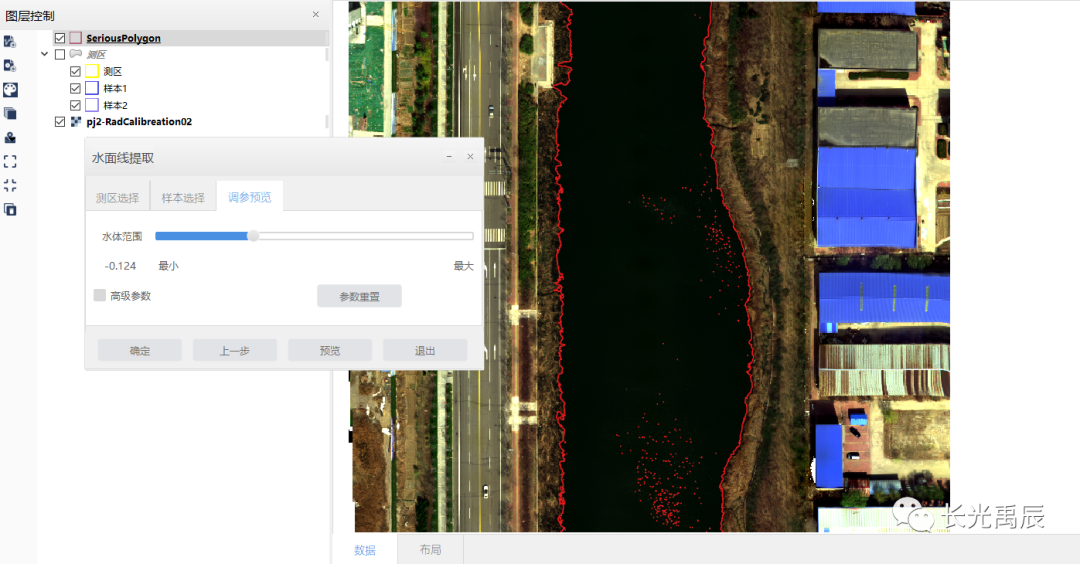The image size is (1080, 564).
Task: Click the yellow 测区 layer color swatch
Action: pos(92,72)
